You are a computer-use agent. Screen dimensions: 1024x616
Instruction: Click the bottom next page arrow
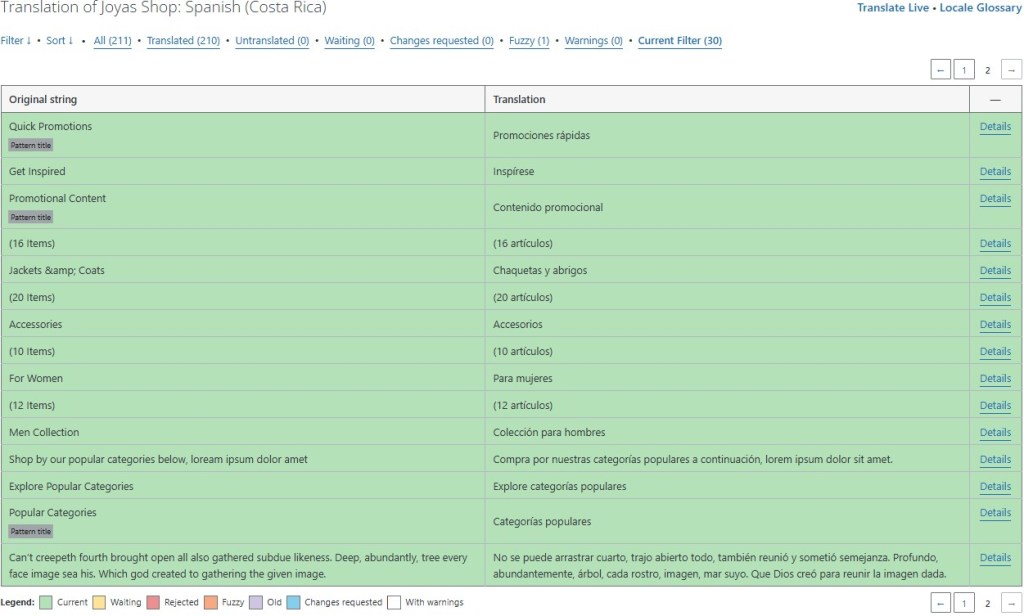point(1011,603)
